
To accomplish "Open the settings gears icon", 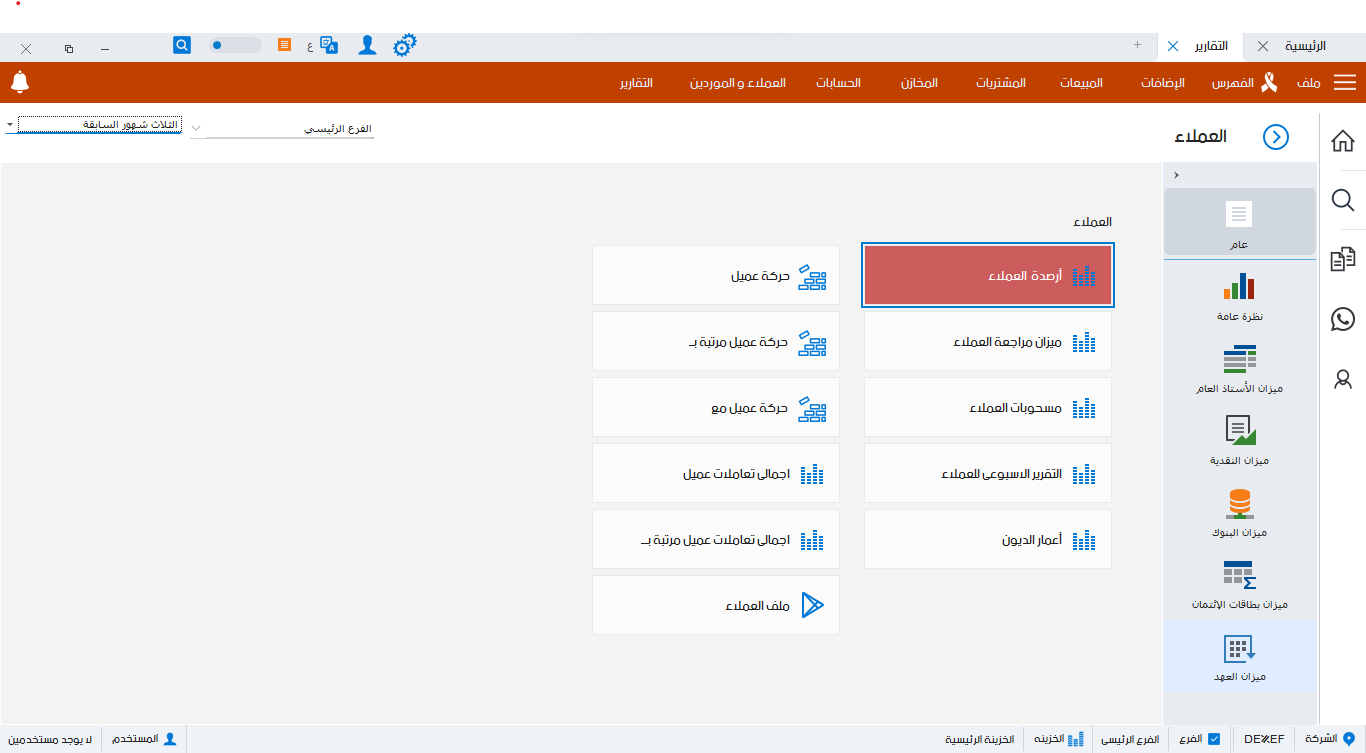I will tap(404, 45).
